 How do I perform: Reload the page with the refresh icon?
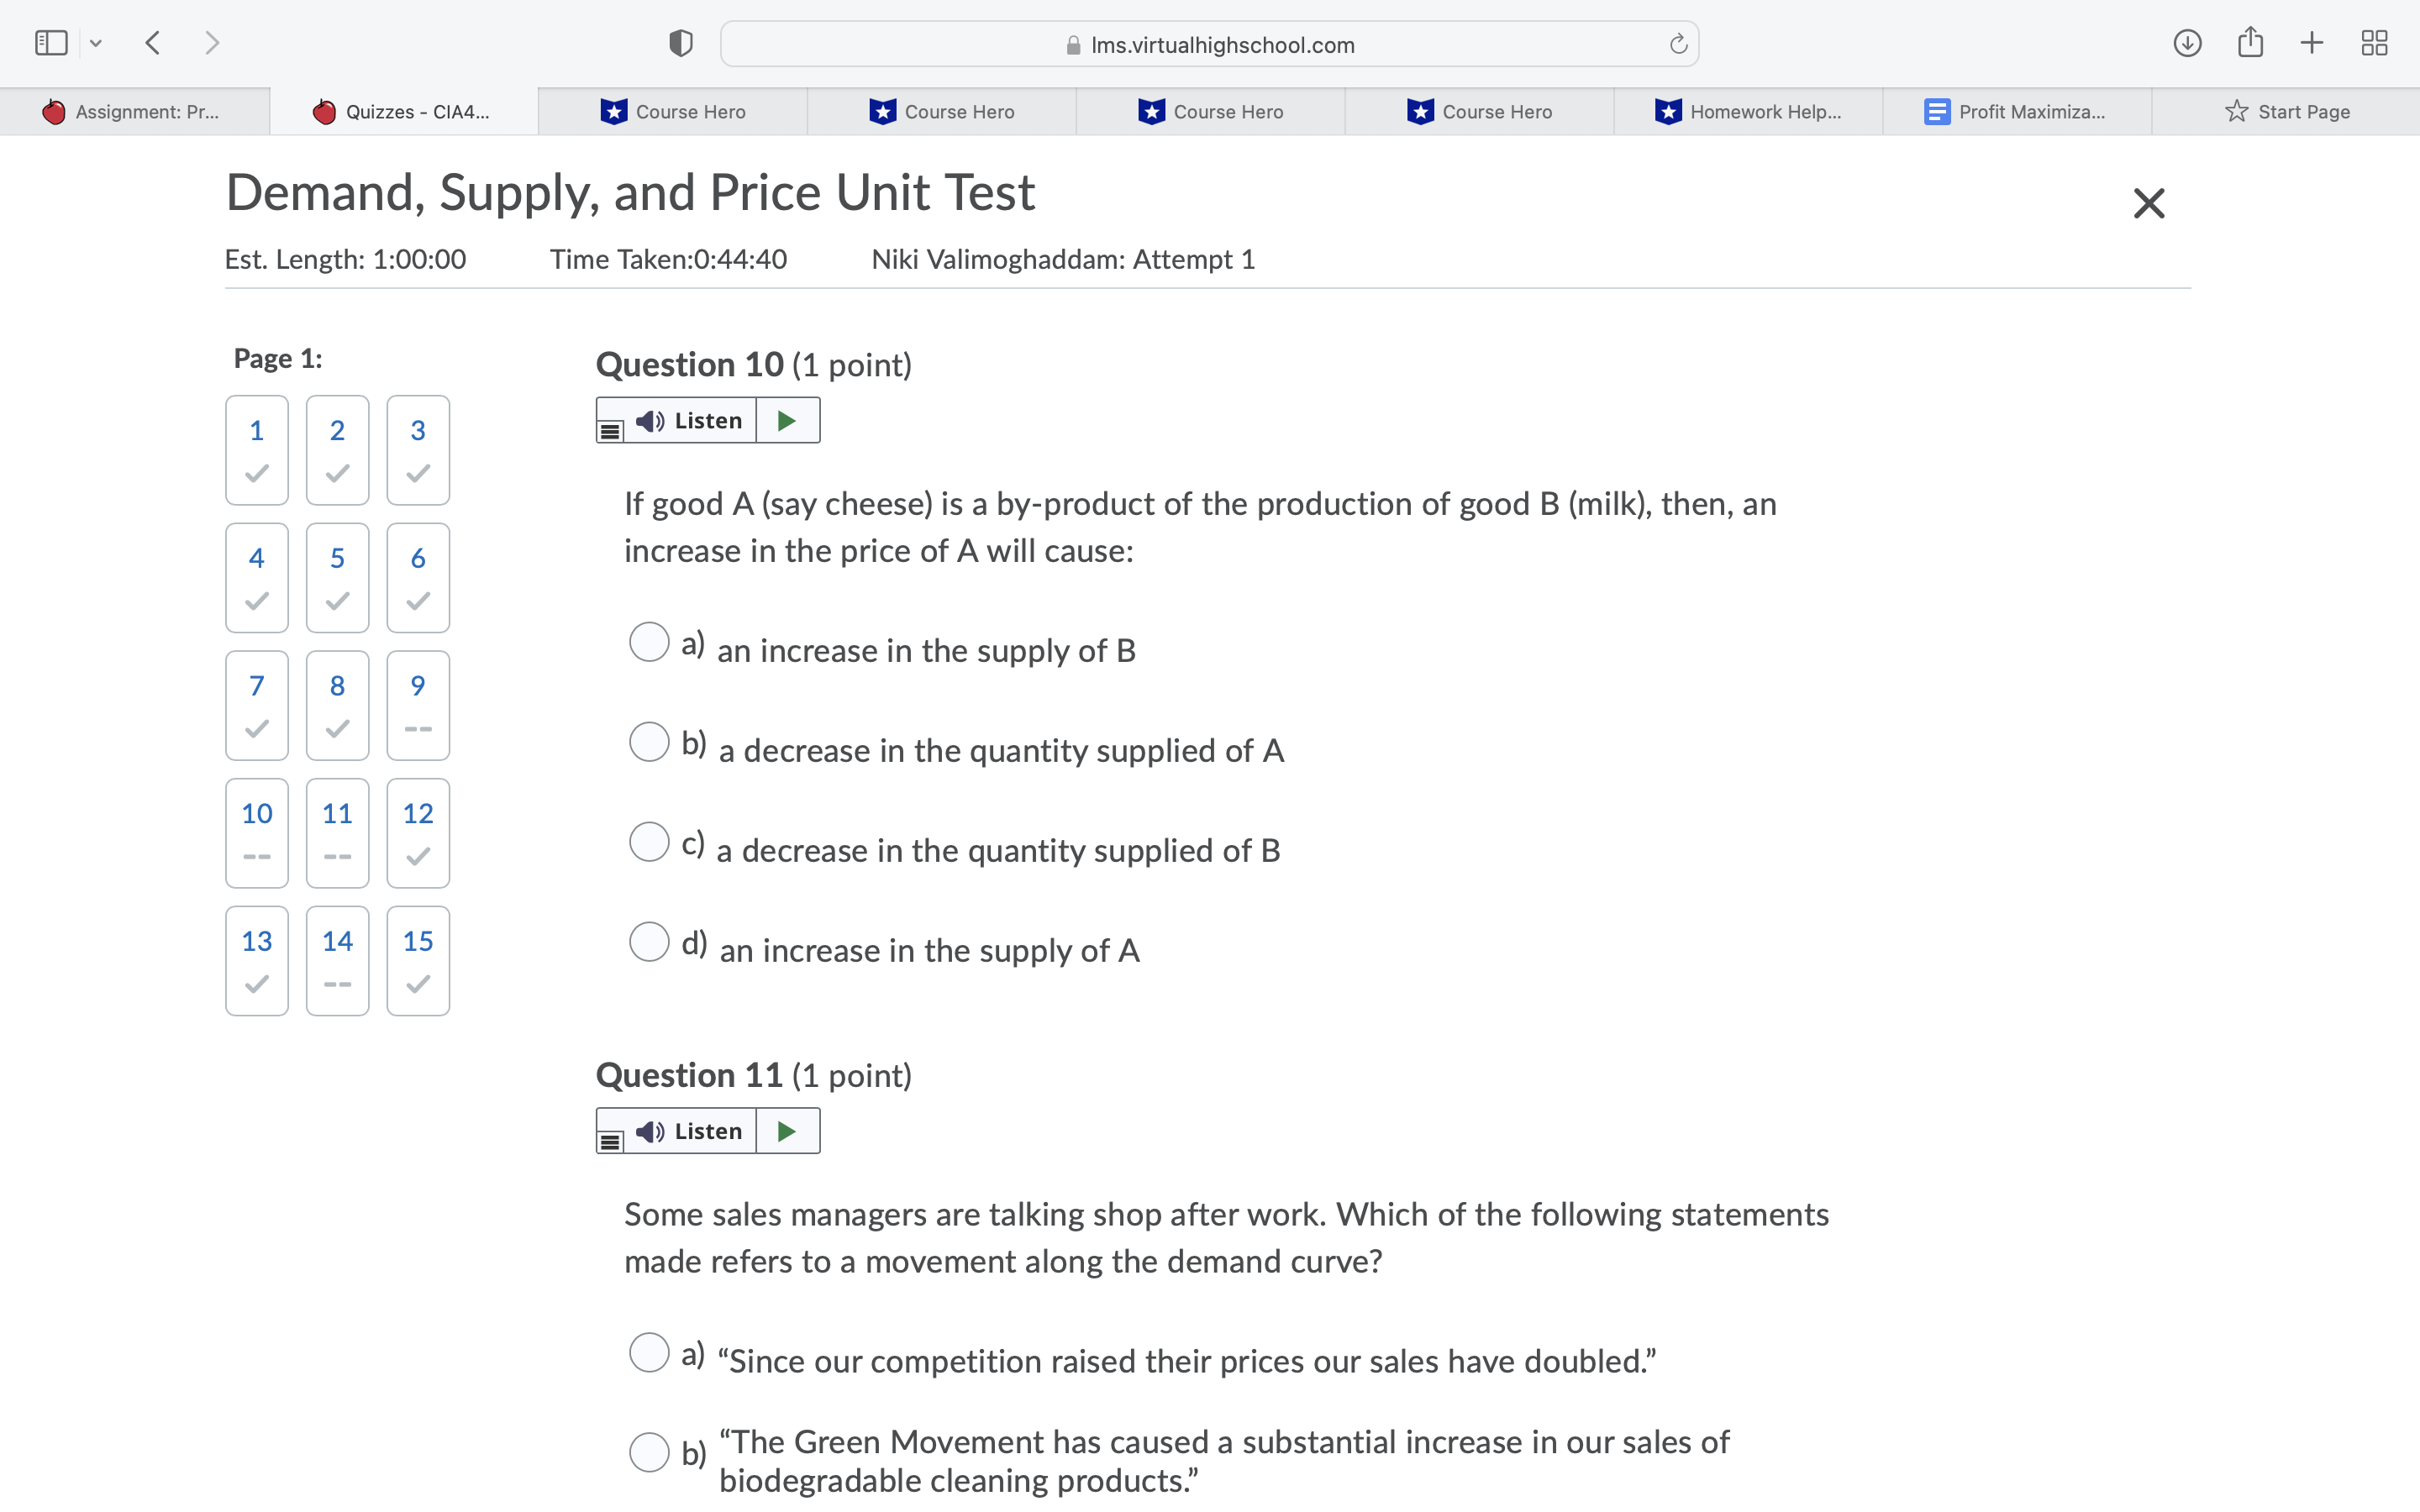pyautogui.click(x=1677, y=43)
